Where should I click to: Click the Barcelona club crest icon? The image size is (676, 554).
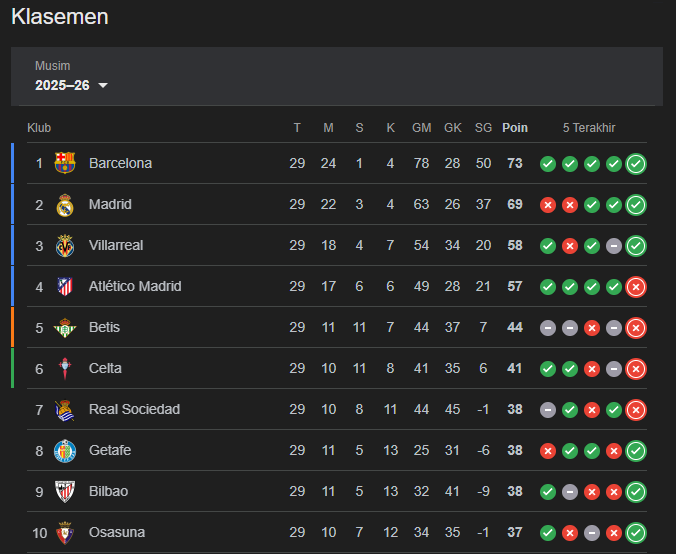coord(65,163)
